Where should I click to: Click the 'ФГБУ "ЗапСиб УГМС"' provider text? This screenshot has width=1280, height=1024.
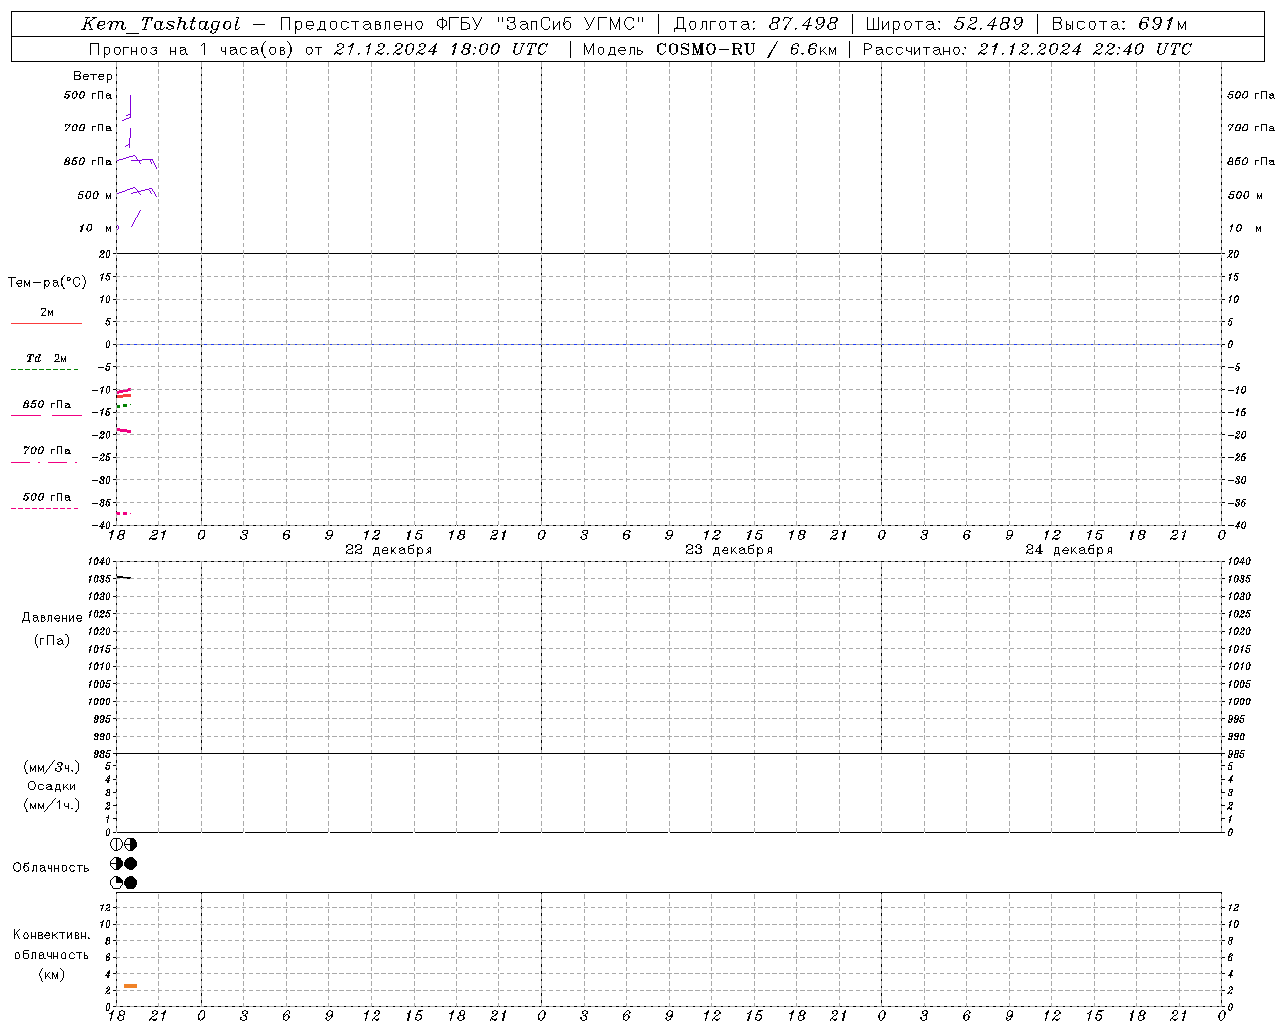541,24
